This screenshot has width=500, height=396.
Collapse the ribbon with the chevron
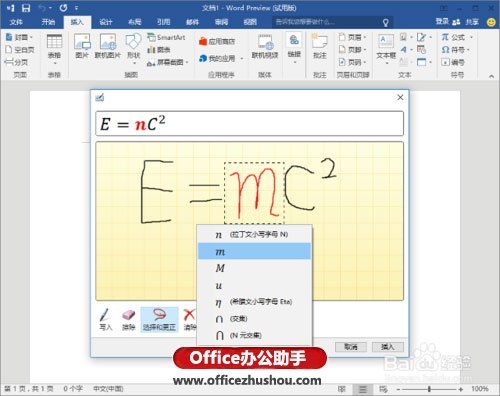pos(491,76)
